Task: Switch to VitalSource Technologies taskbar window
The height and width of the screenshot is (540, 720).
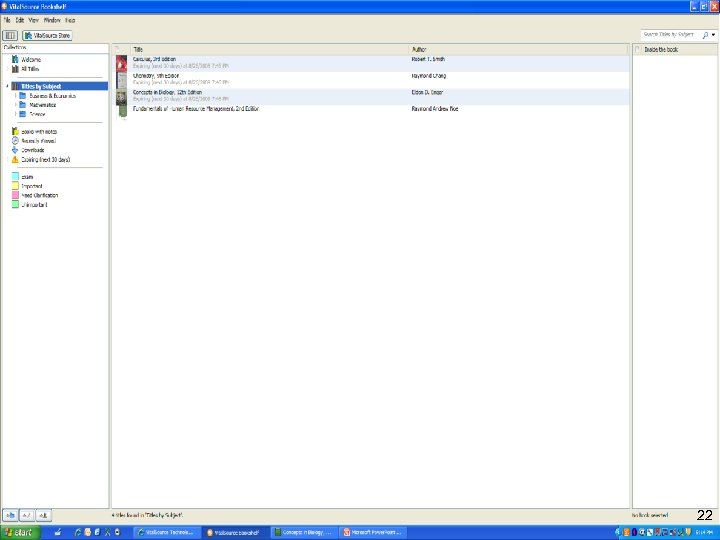Action: pyautogui.click(x=166, y=533)
